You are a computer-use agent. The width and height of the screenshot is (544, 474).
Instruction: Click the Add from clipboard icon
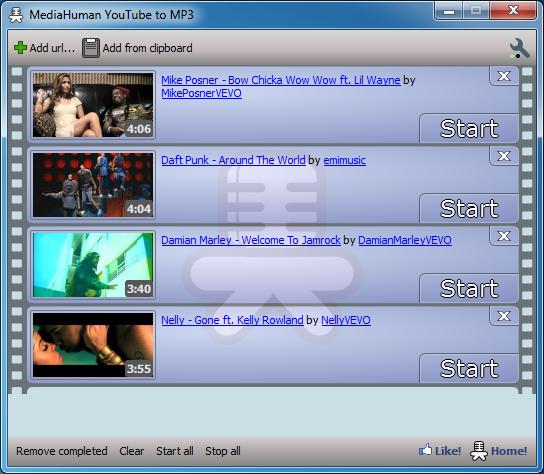tap(91, 48)
